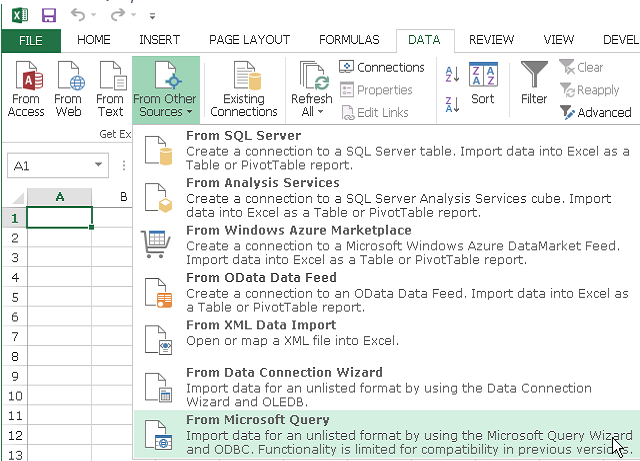The image size is (640, 461).
Task: Open the Connections dialog
Action: 382,67
